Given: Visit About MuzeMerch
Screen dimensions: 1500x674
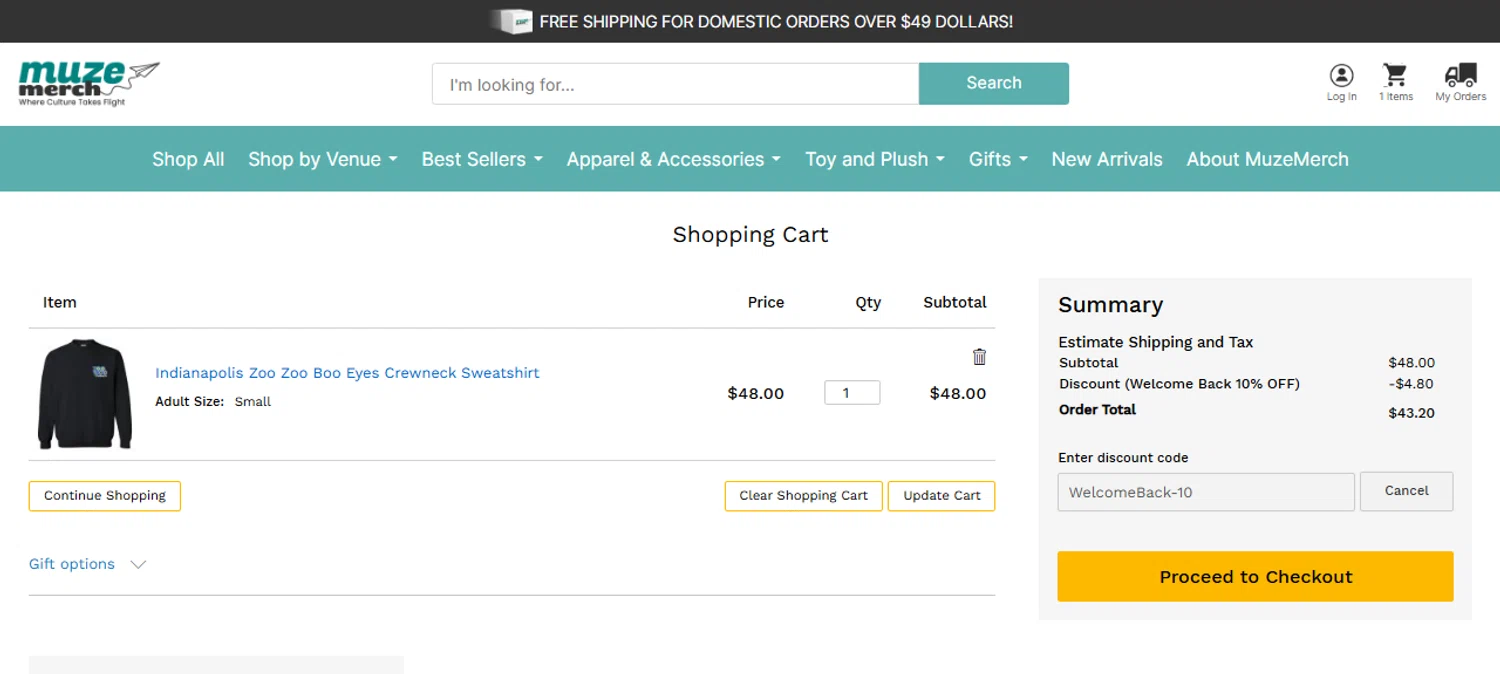Looking at the screenshot, I should (x=1267, y=159).
